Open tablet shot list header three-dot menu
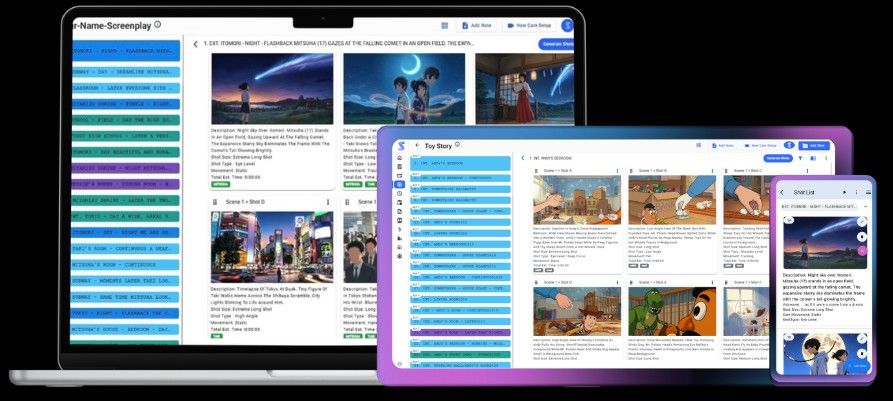This screenshot has height=401, width=893. click(x=826, y=158)
